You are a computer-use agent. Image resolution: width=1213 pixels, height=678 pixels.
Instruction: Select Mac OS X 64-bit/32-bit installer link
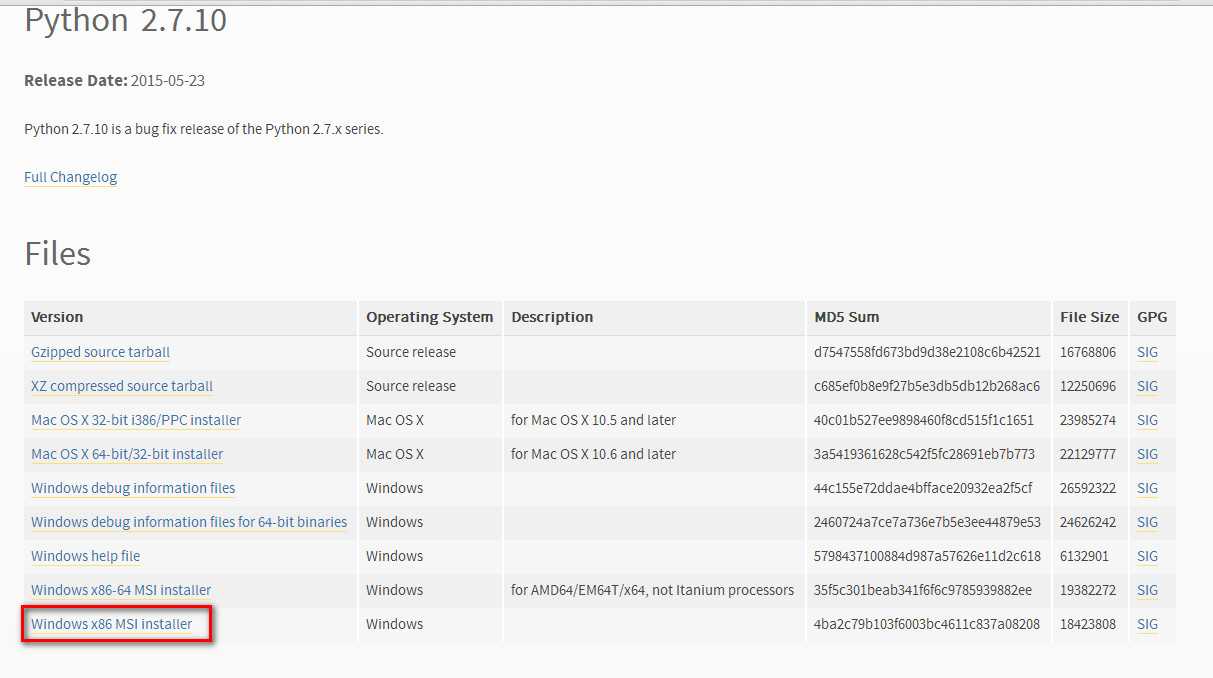click(x=127, y=454)
